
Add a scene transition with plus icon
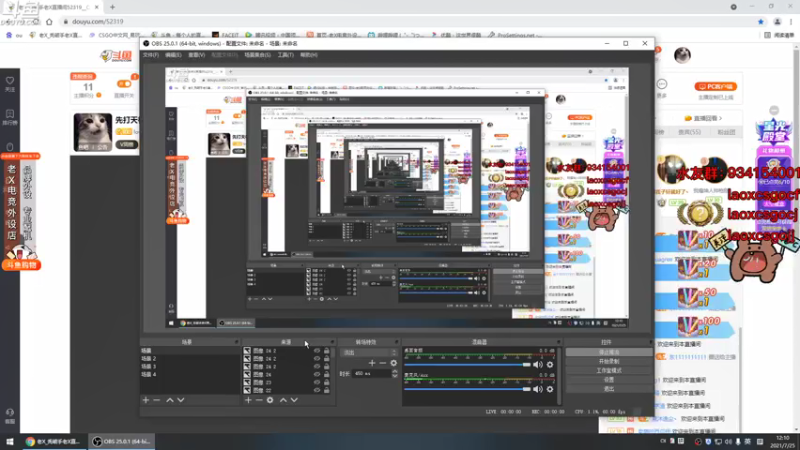(372, 363)
